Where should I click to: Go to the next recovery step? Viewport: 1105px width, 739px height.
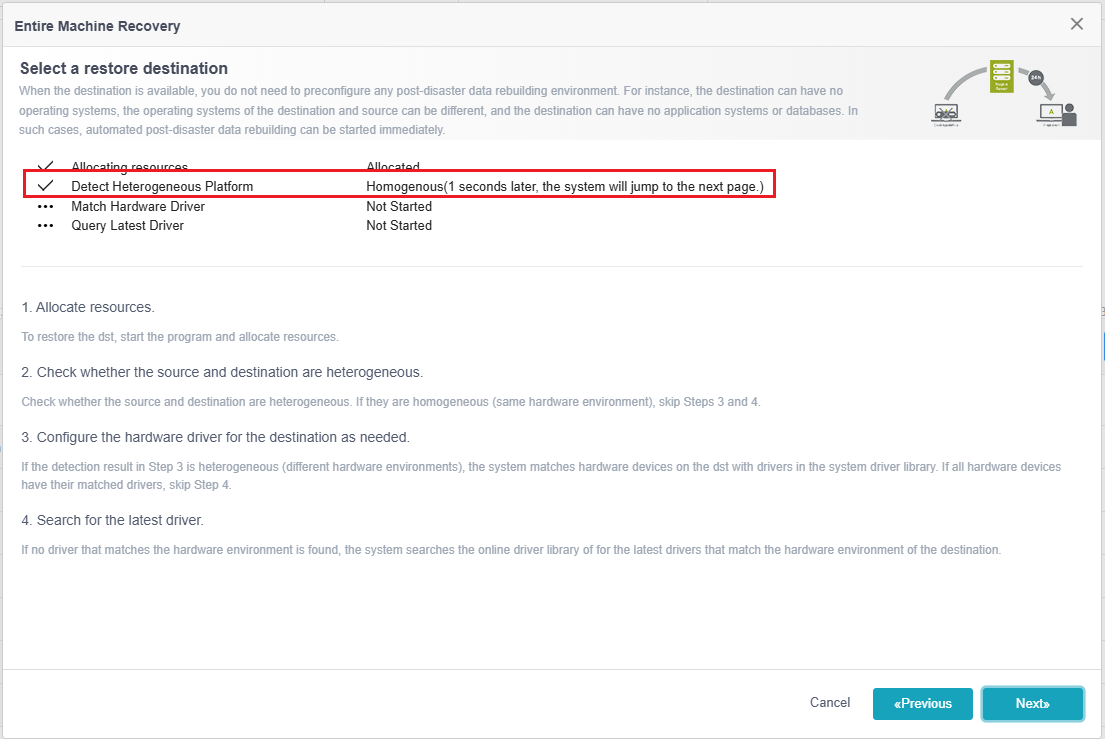(x=1032, y=703)
